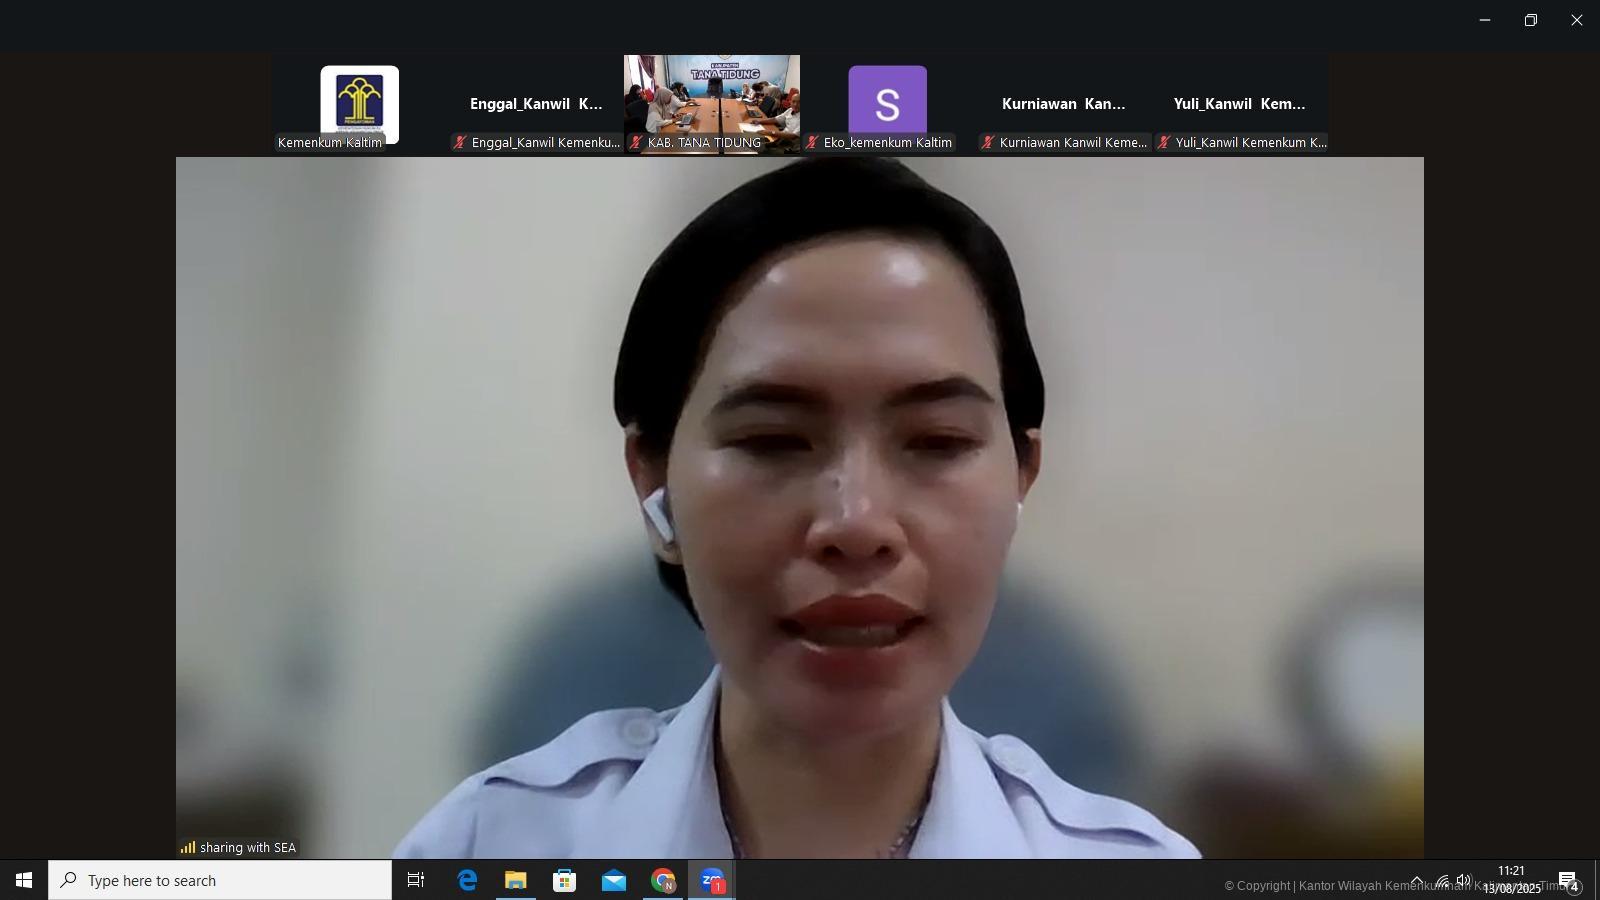The height and width of the screenshot is (900, 1600).
Task: Open Task View from the taskbar
Action: pyautogui.click(x=416, y=880)
